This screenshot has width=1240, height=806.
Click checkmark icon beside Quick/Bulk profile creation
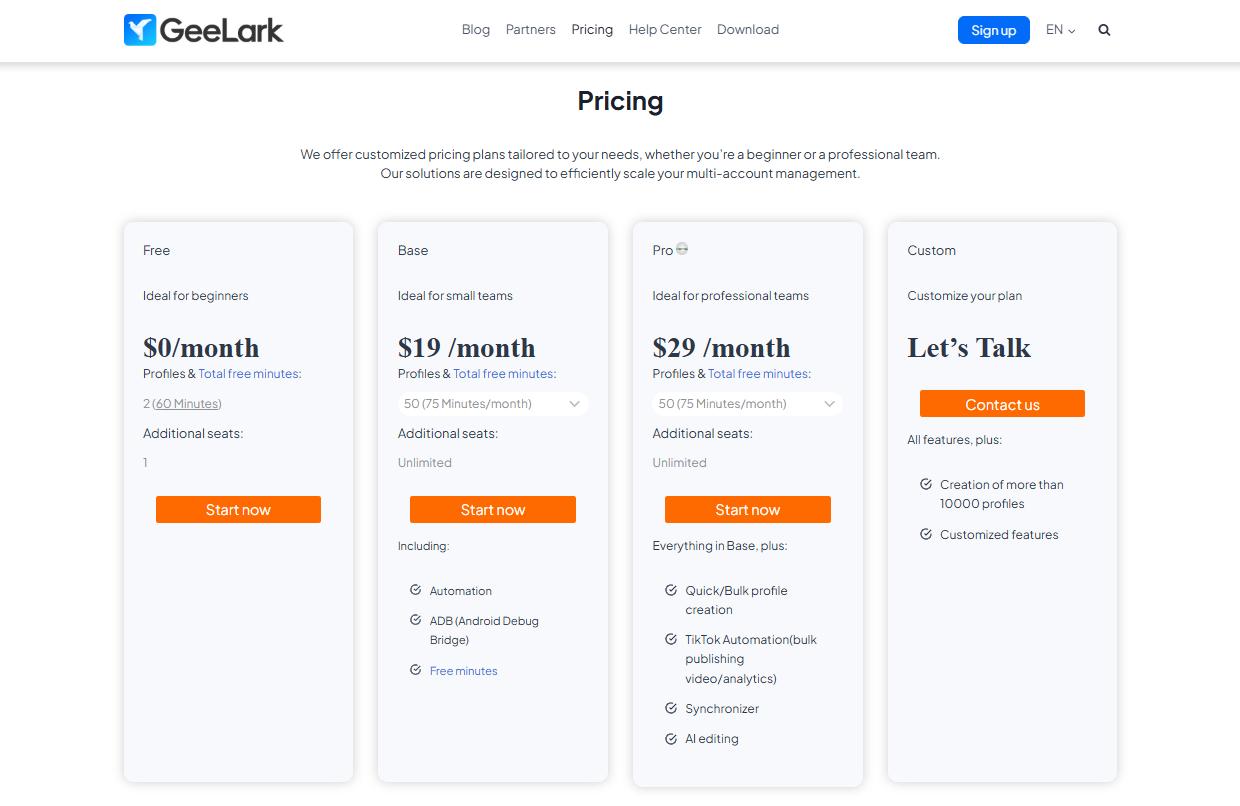(x=671, y=590)
